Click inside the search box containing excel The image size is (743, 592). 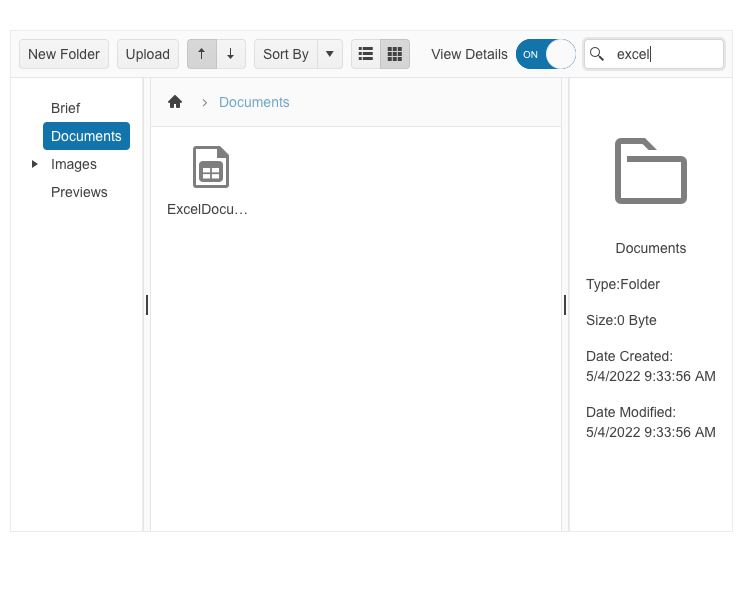[665, 54]
